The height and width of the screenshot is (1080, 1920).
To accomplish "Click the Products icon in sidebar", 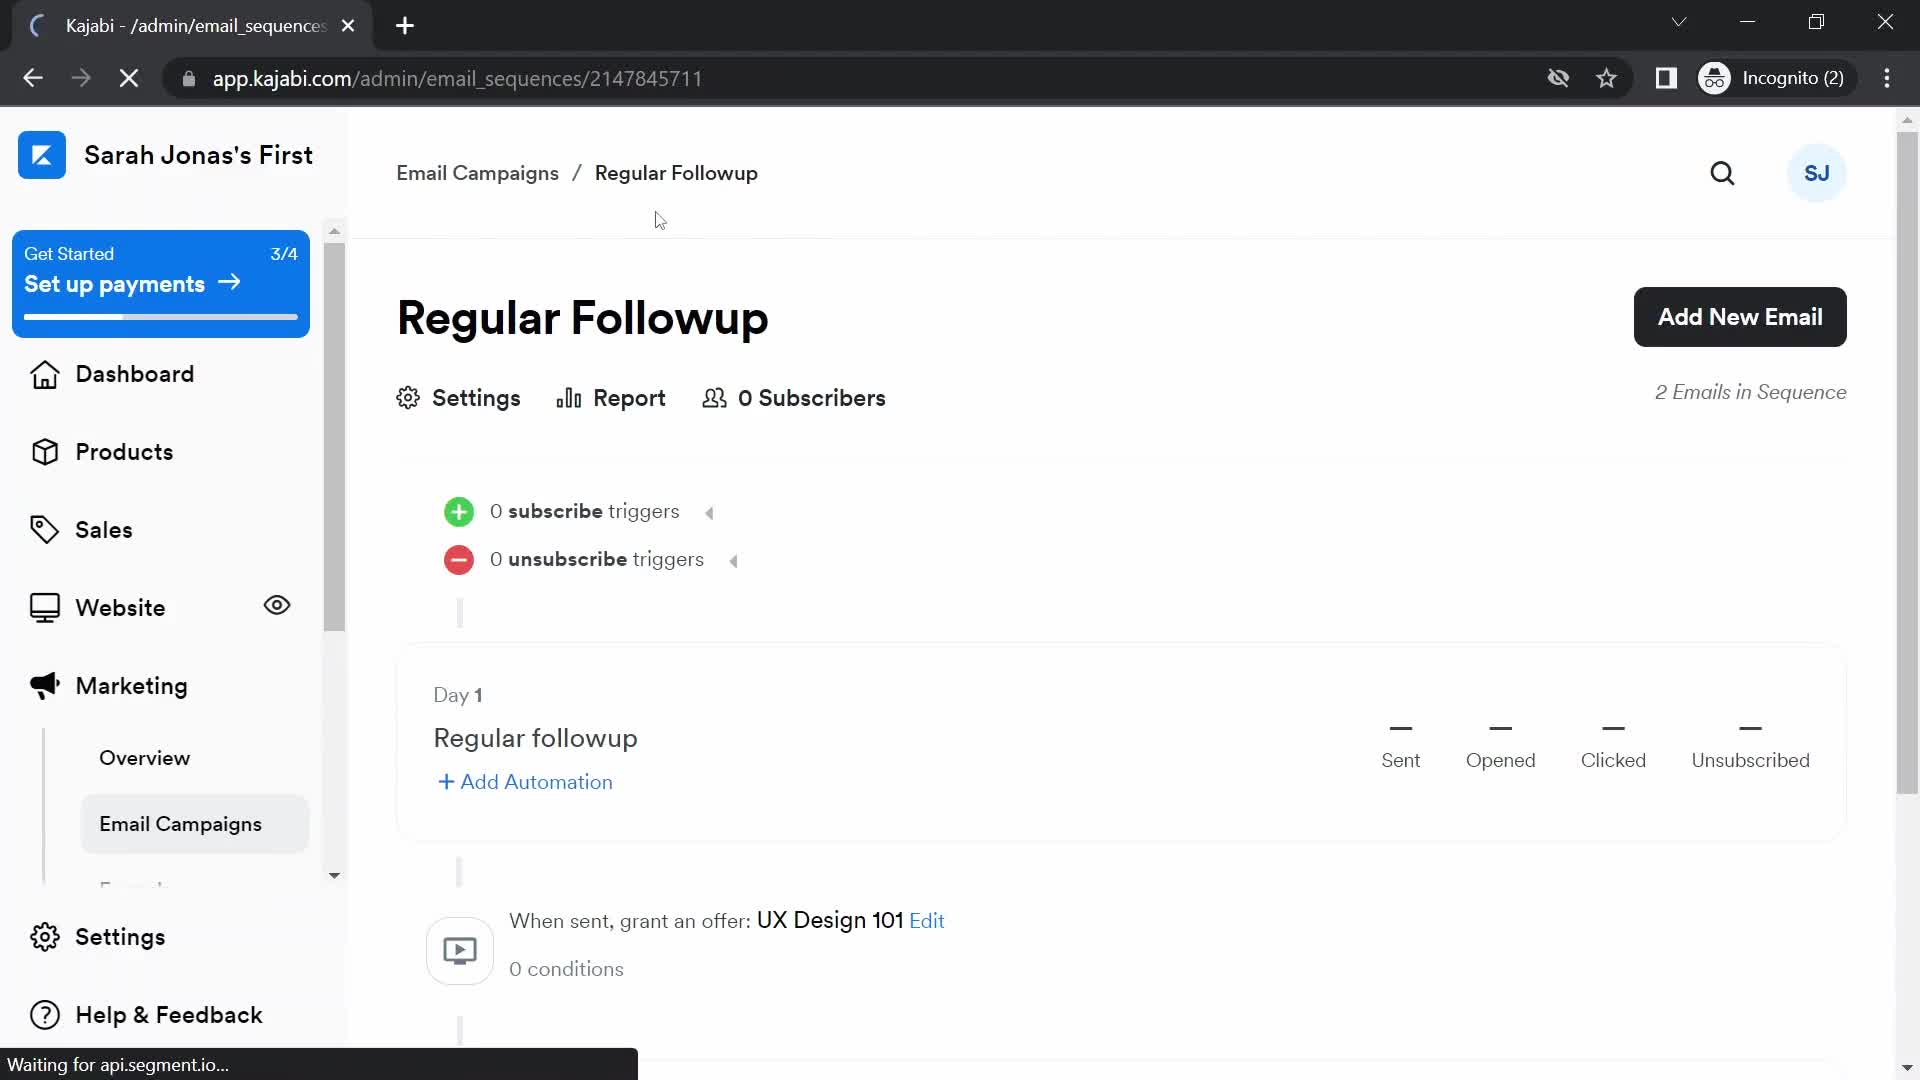I will coord(44,451).
